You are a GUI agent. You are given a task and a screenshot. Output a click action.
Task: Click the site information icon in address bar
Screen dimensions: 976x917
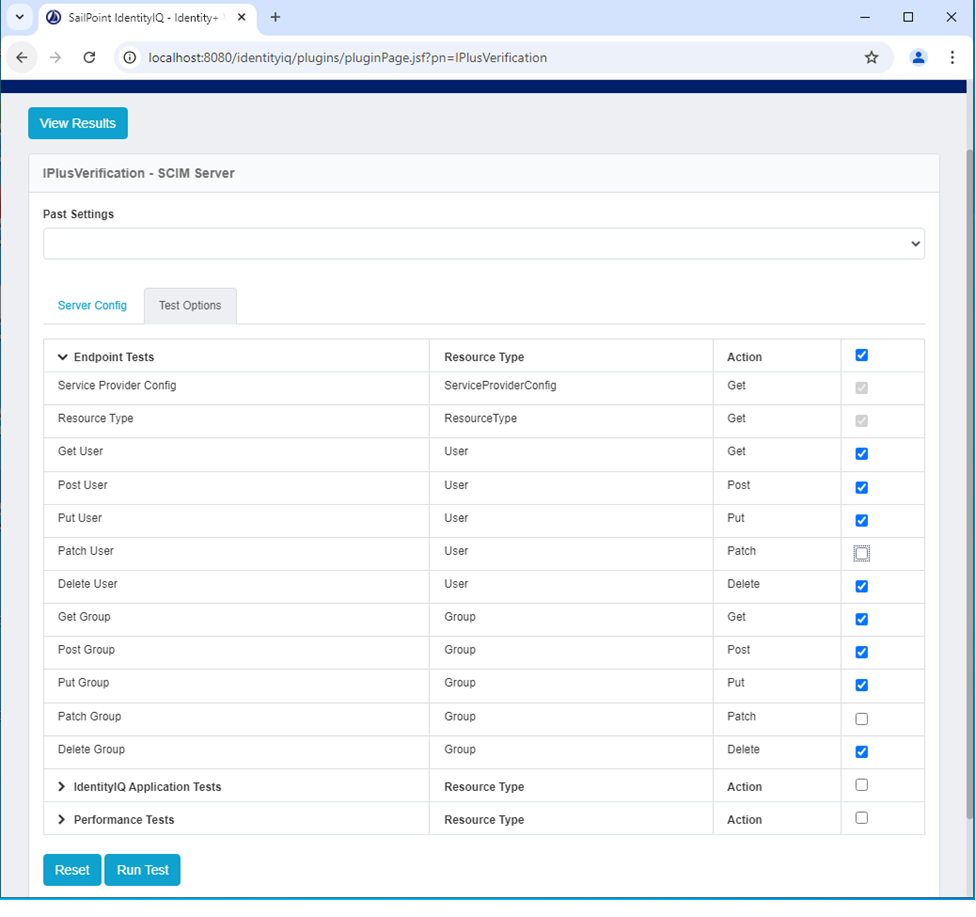[x=129, y=57]
